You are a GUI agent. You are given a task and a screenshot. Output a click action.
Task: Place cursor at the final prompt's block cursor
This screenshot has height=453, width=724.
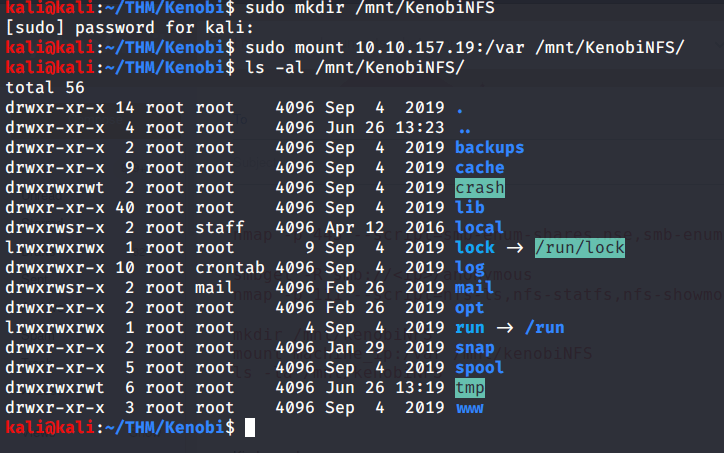[x=250, y=428]
